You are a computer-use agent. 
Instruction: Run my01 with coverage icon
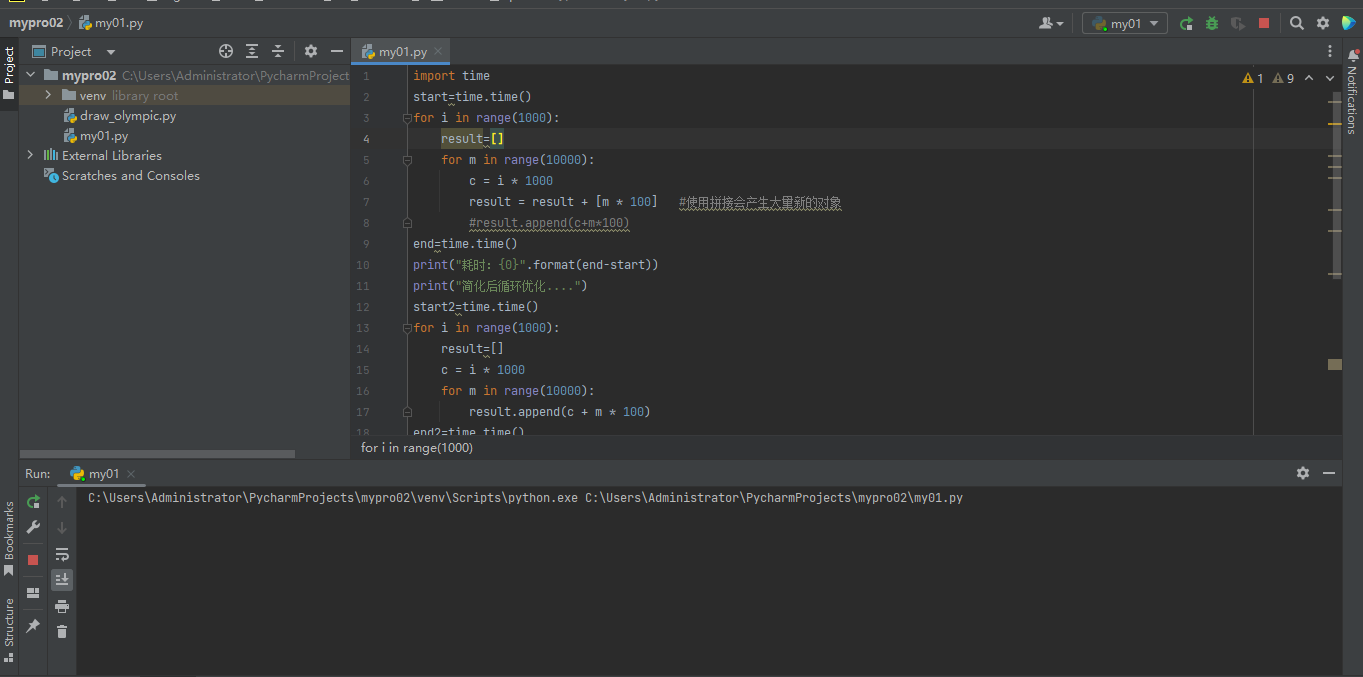click(1238, 23)
